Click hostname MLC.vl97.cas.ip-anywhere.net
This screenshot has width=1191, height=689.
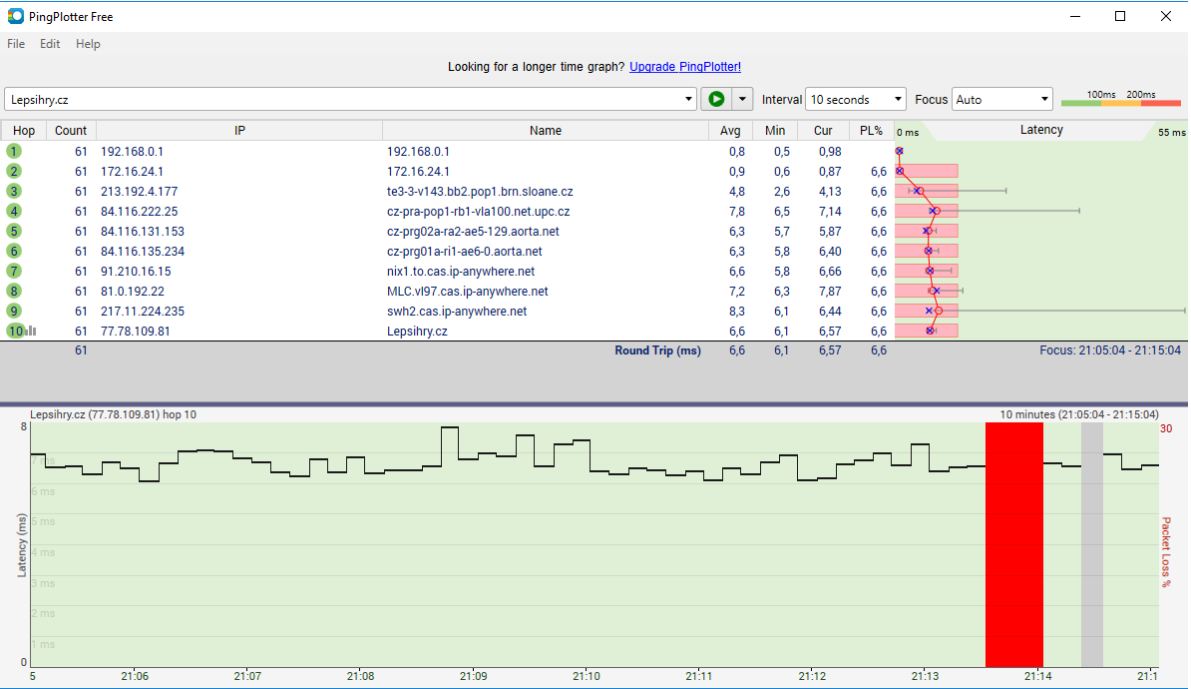[x=467, y=291]
